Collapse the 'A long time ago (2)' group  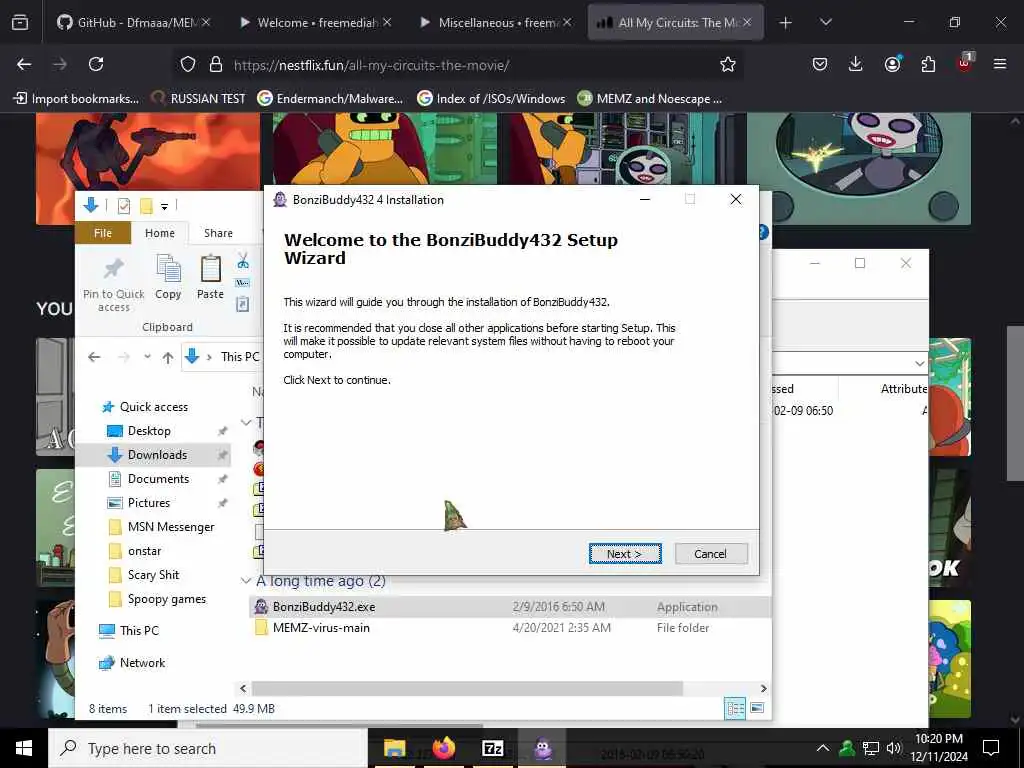pyautogui.click(x=246, y=581)
